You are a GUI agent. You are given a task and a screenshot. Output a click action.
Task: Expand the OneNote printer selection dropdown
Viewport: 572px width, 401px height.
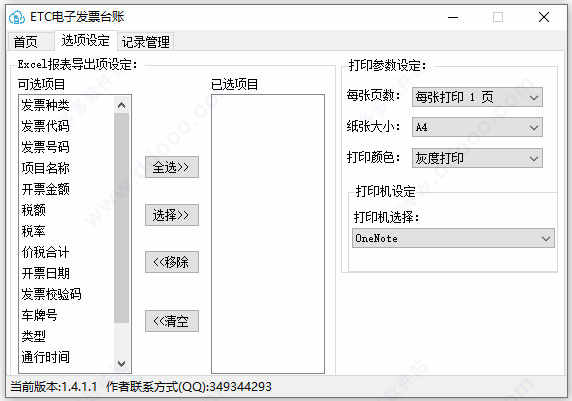pyautogui.click(x=453, y=238)
